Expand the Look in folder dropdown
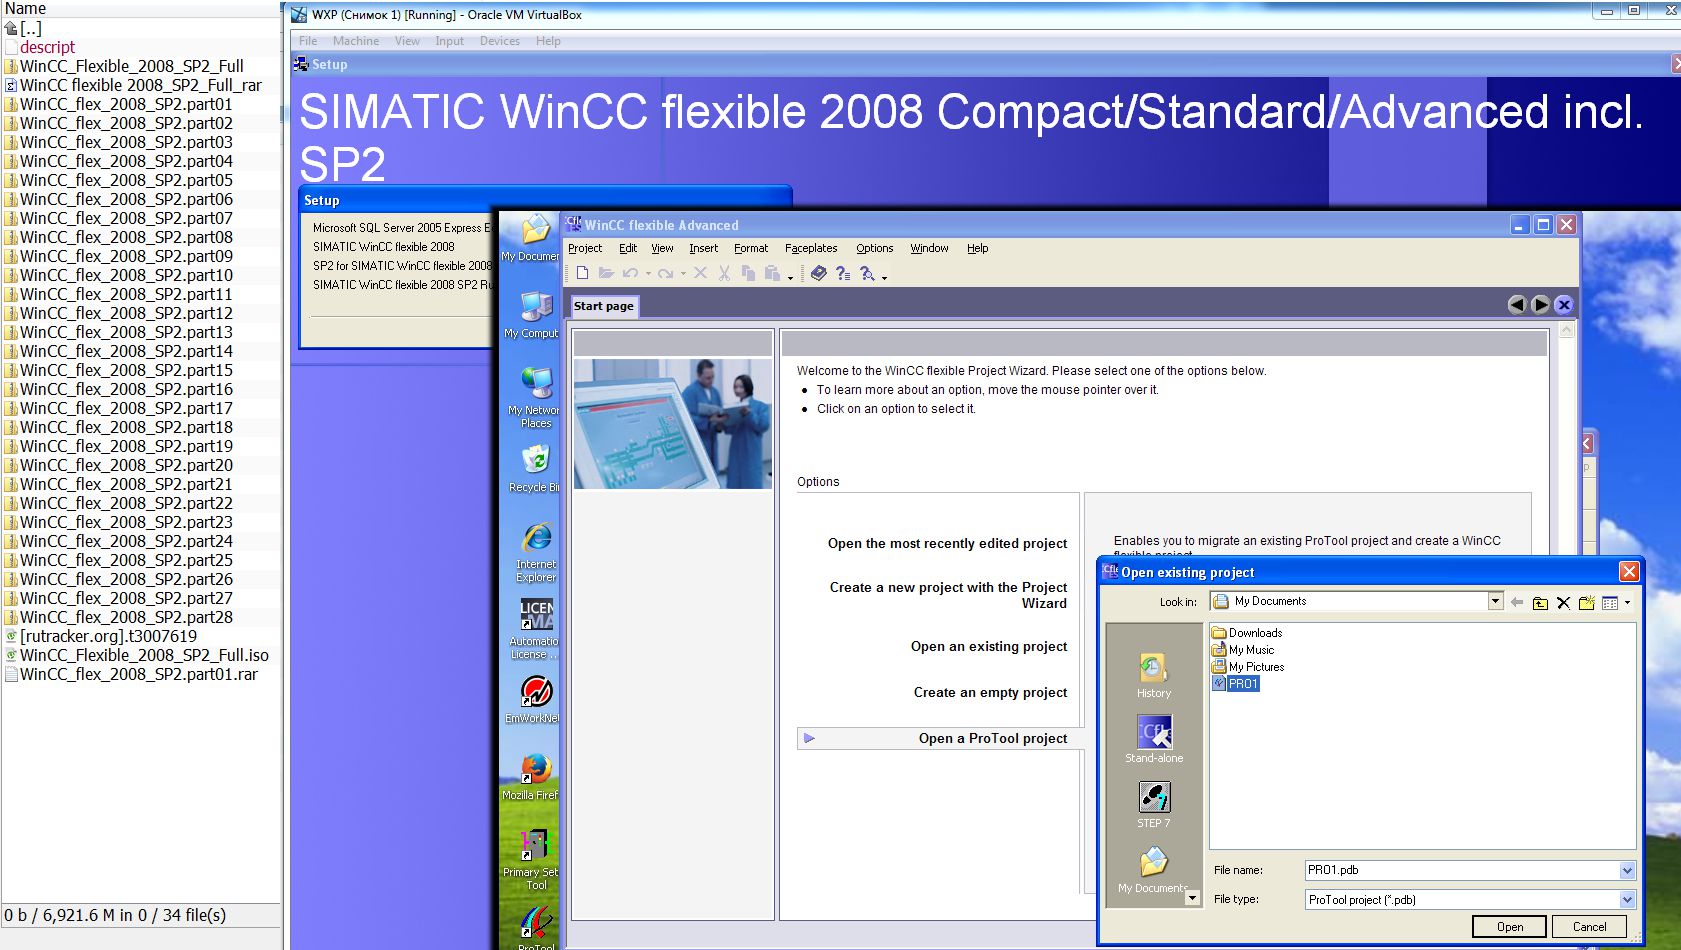The width and height of the screenshot is (1681, 950). 1495,601
